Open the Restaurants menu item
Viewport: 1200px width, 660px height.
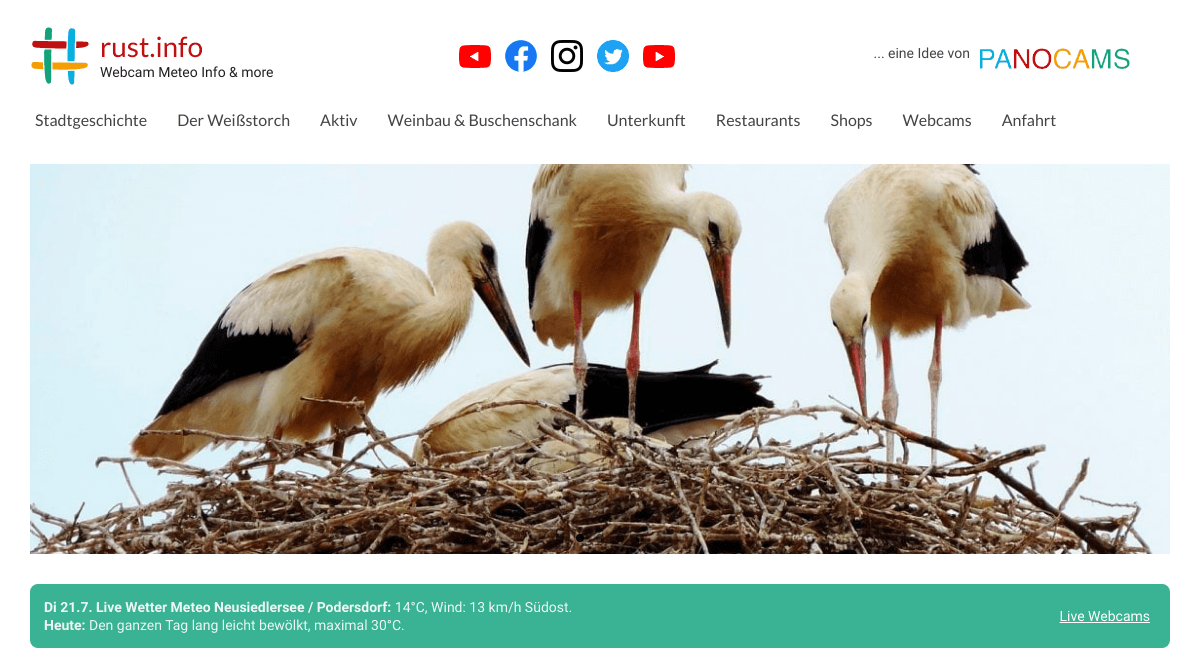pos(758,120)
